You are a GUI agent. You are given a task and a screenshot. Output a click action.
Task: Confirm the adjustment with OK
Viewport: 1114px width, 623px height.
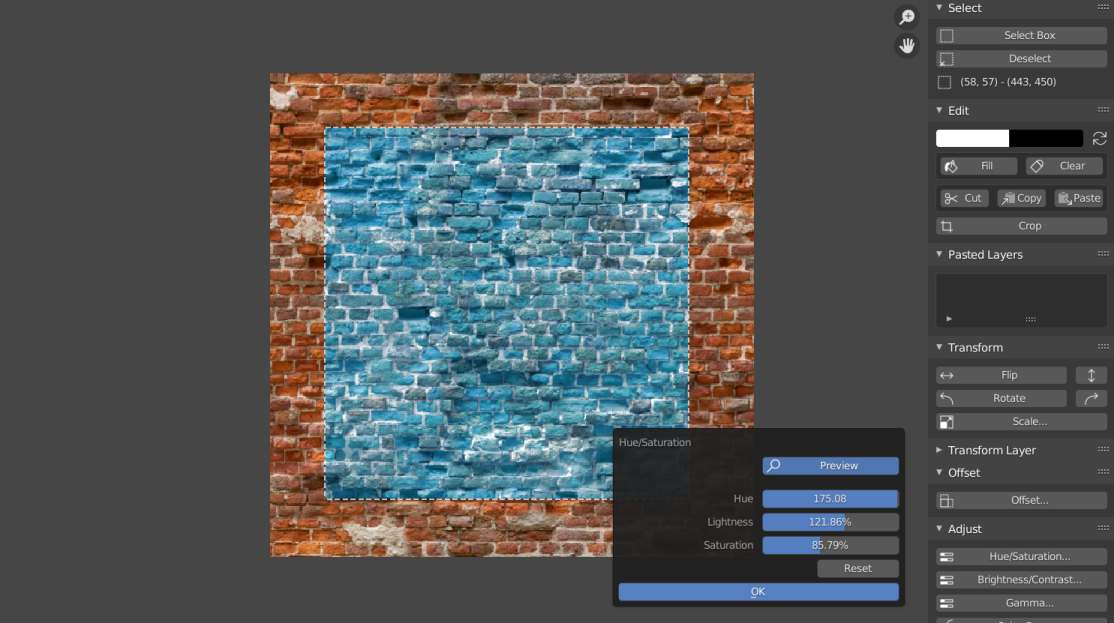[x=757, y=591]
